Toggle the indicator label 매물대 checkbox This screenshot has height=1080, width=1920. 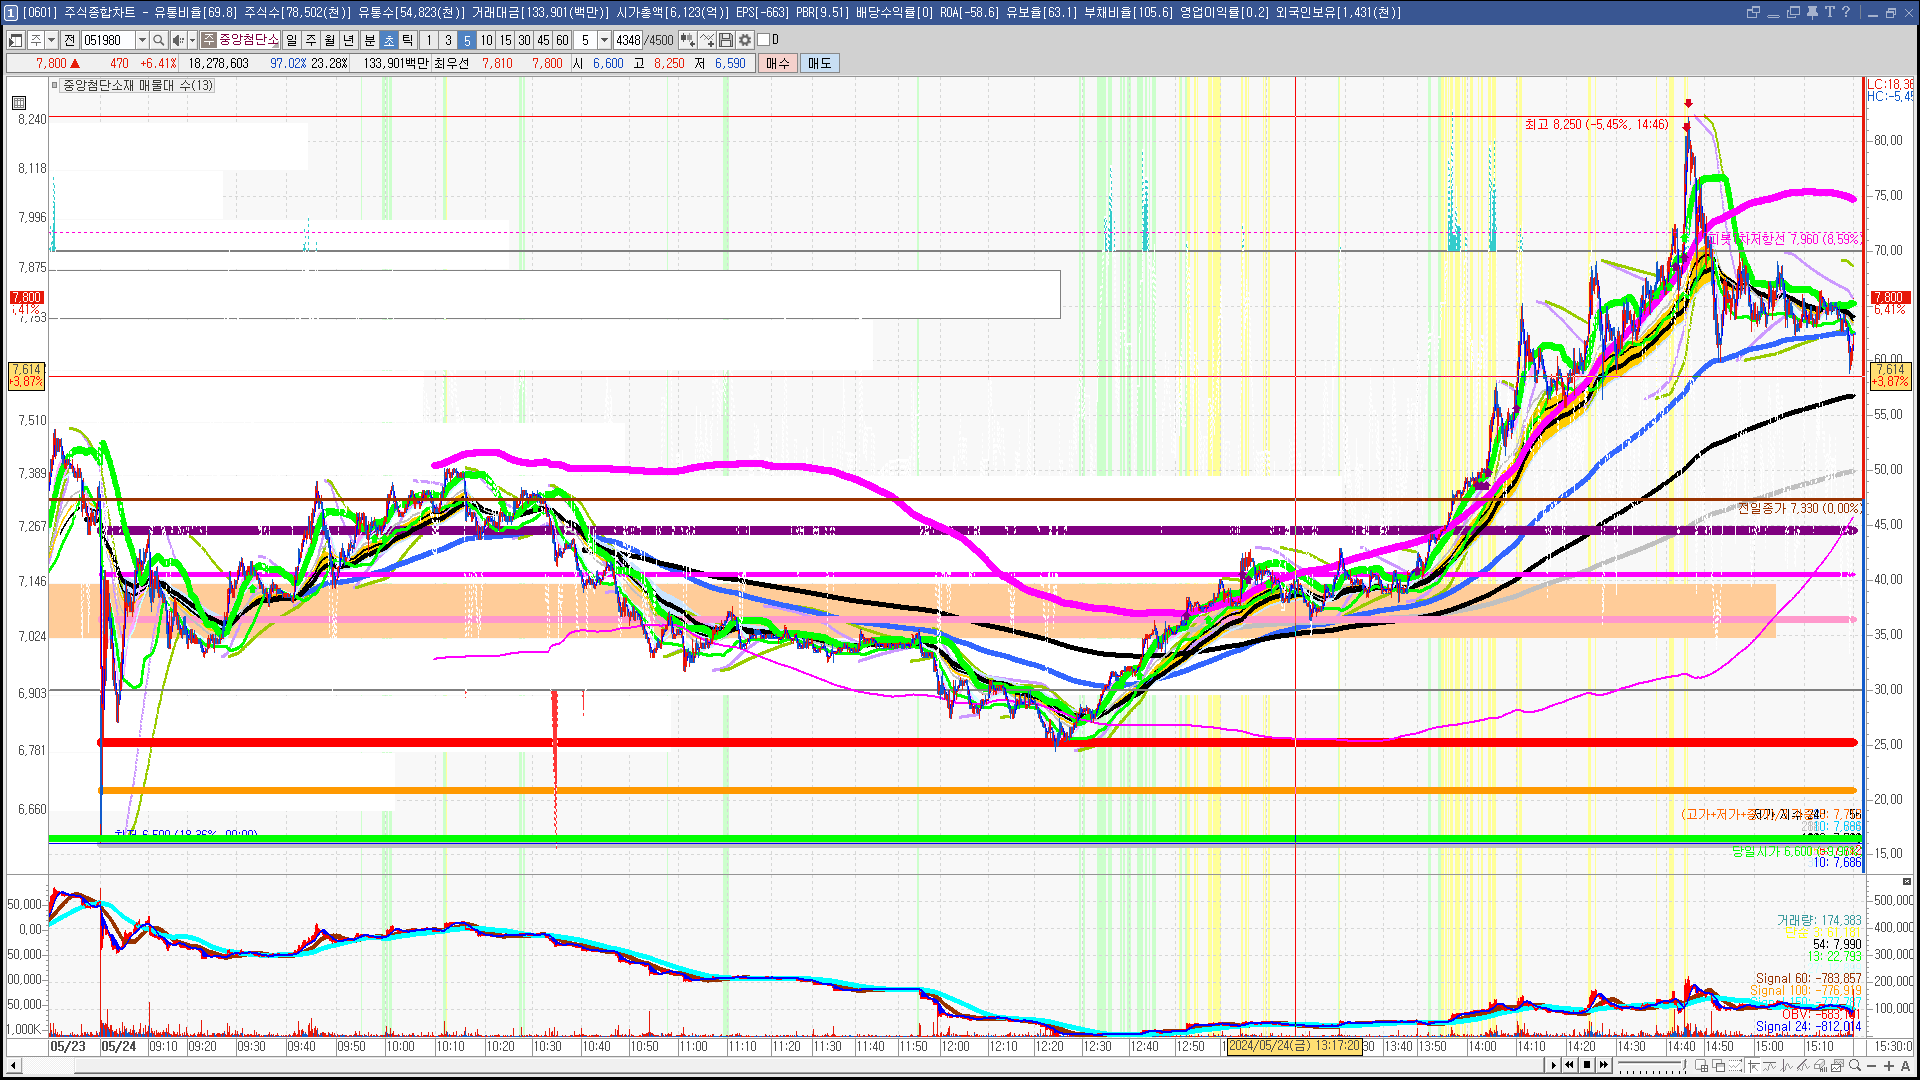tap(55, 85)
